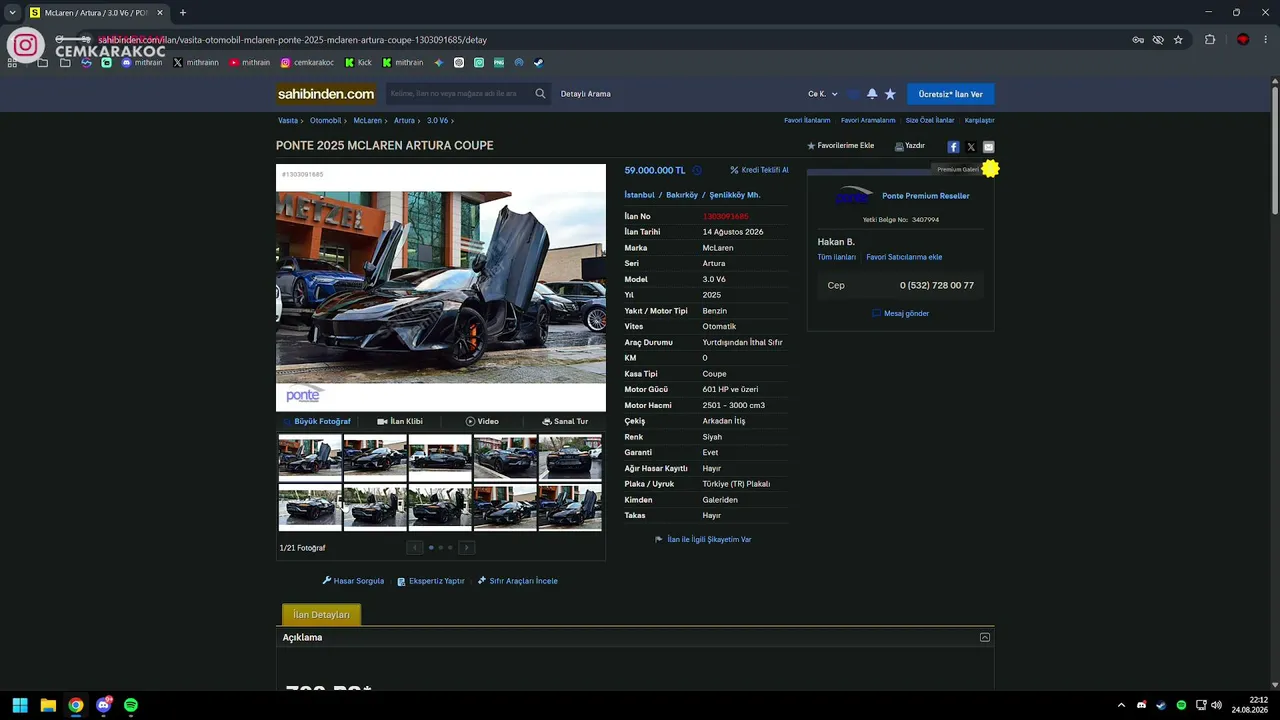Select the Büyük Fotoğraf tab
Viewport: 1280px width, 720px height.
coord(317,421)
